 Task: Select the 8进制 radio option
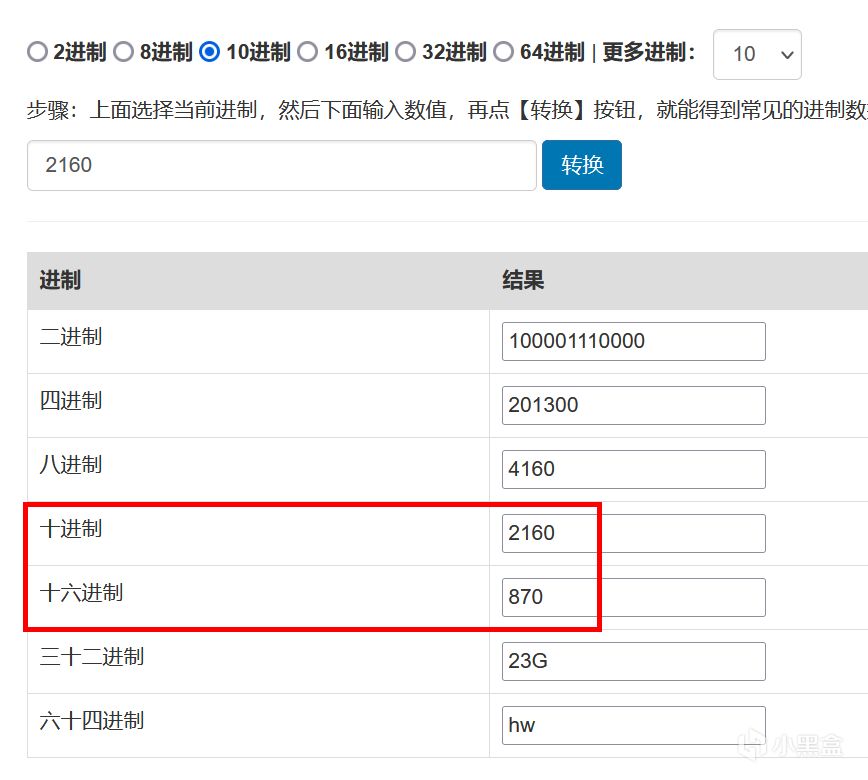(124, 52)
